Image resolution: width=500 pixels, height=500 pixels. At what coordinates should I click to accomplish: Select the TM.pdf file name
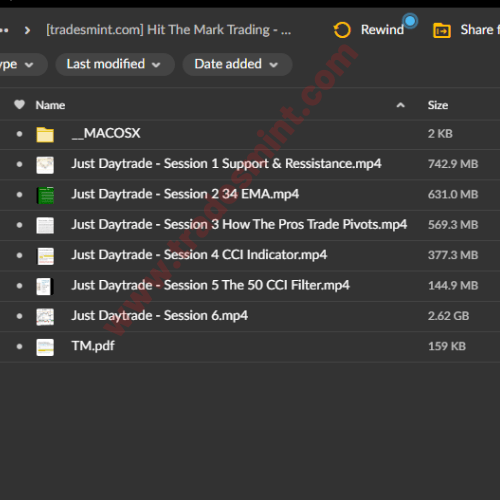click(93, 346)
